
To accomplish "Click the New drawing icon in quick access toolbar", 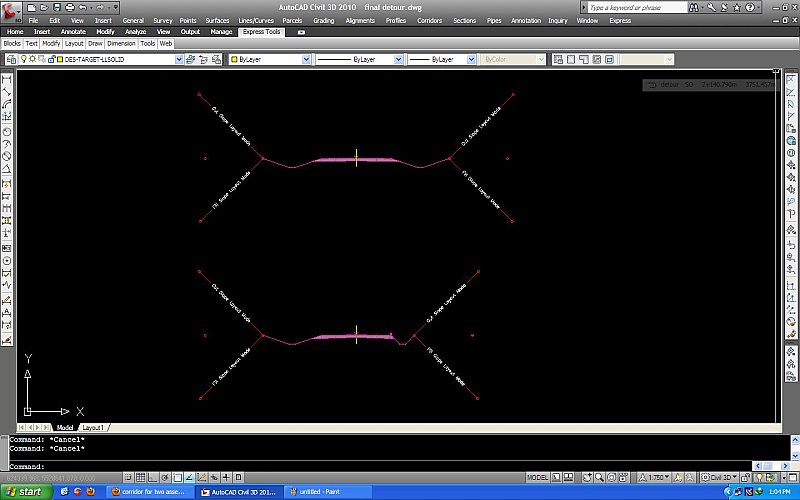I will [32, 7].
